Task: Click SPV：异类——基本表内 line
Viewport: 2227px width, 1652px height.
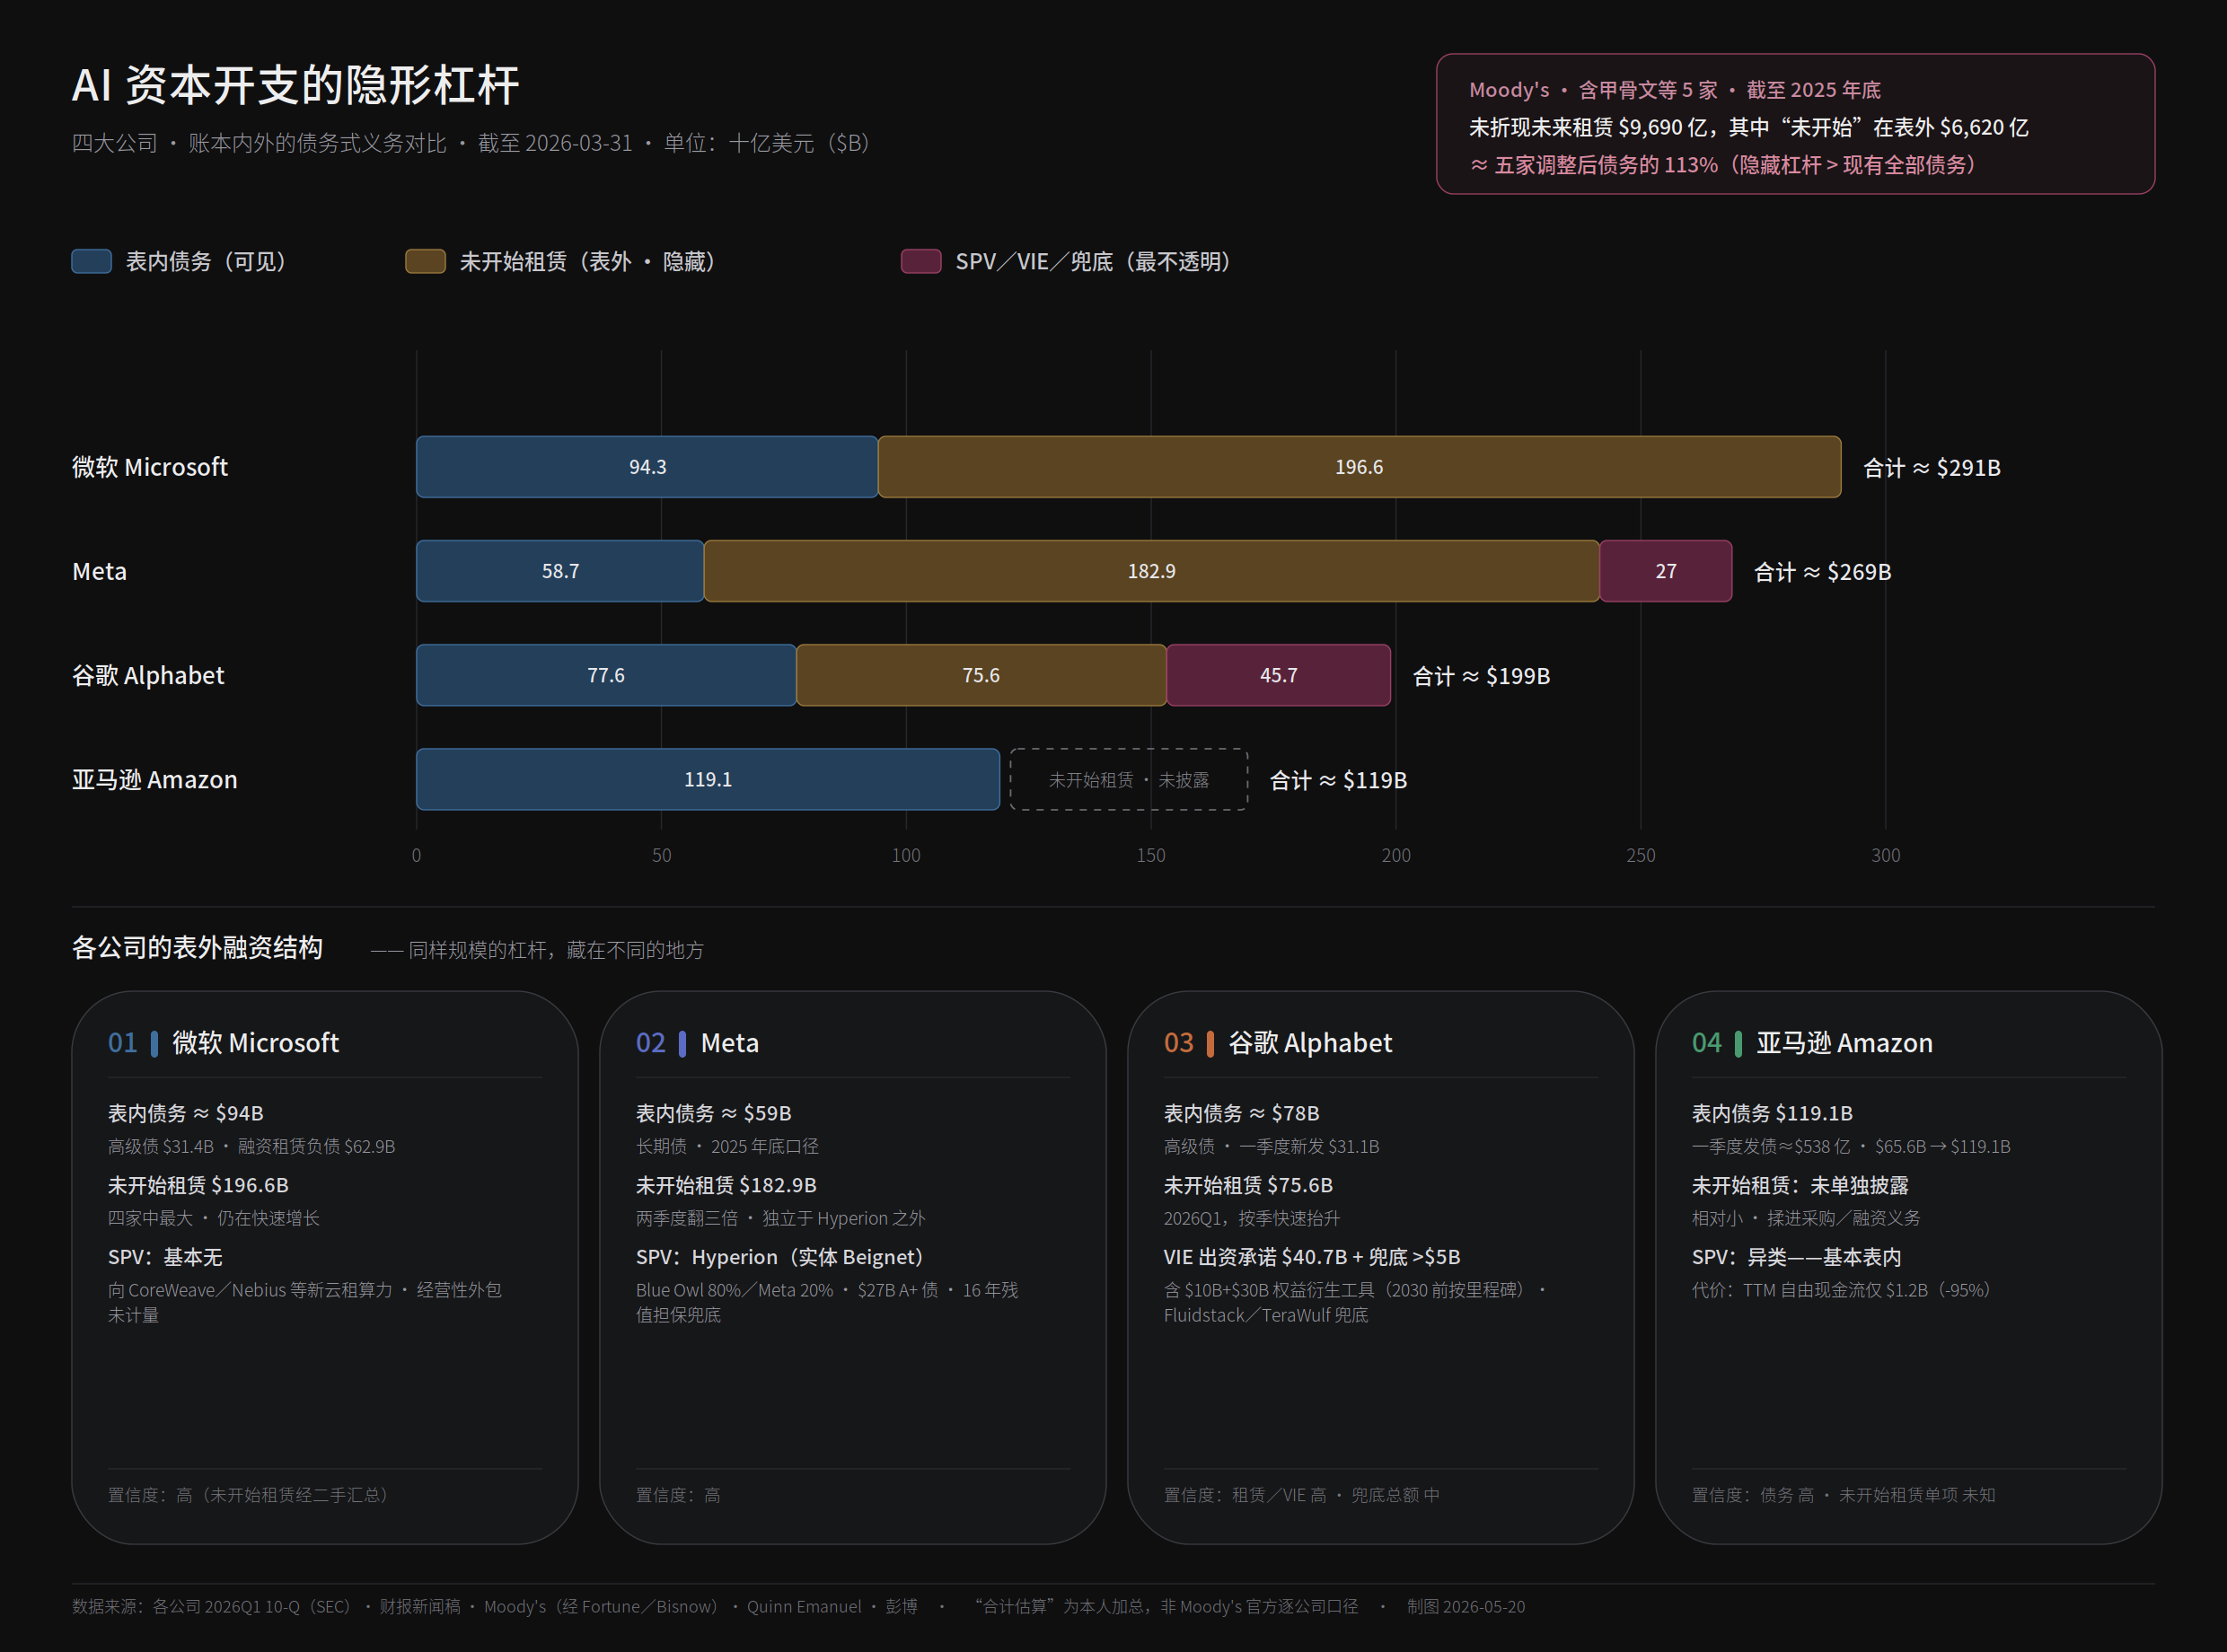Action: [x=1797, y=1257]
